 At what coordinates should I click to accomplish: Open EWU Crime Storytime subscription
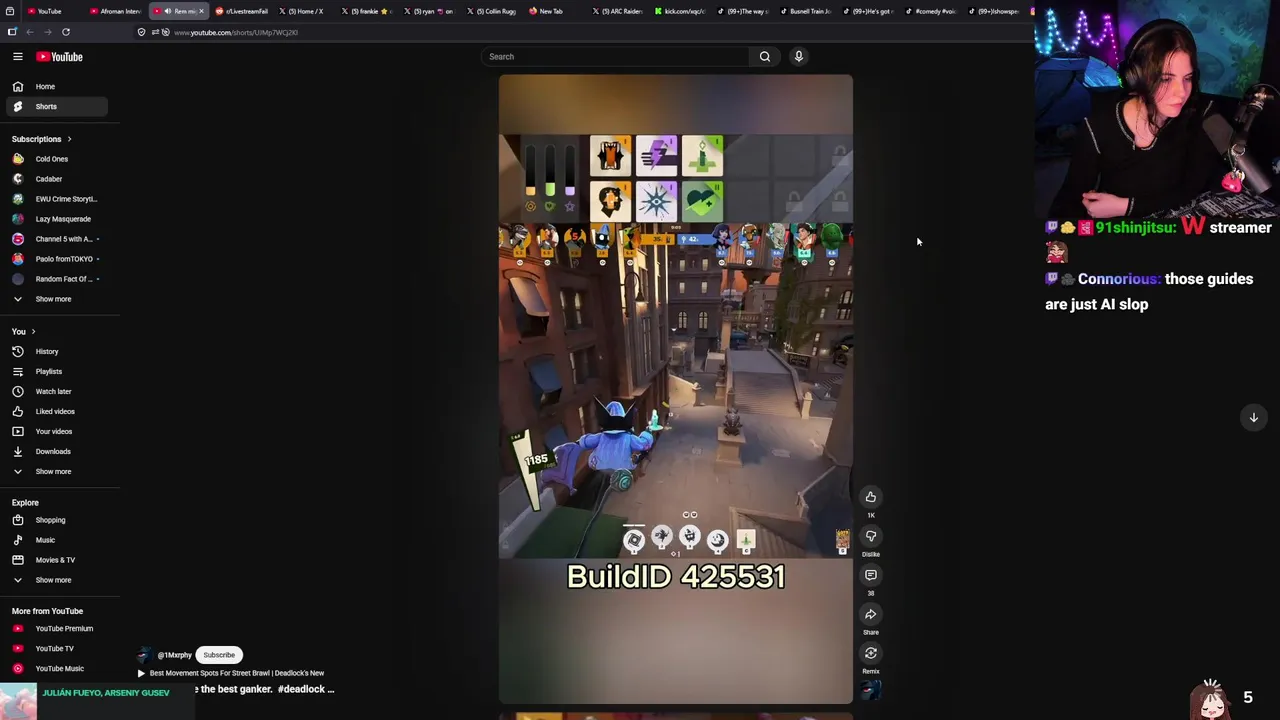[57, 199]
